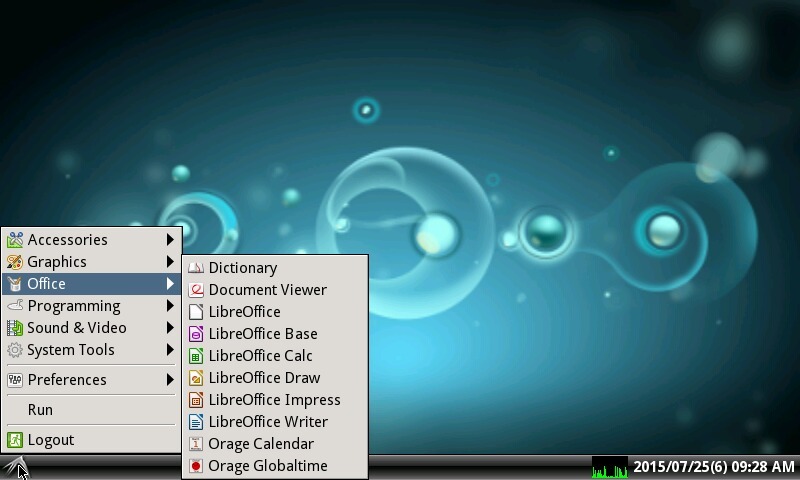Open the Programming menu entry
Screen dimensions: 800x480
pyautogui.click(x=92, y=306)
